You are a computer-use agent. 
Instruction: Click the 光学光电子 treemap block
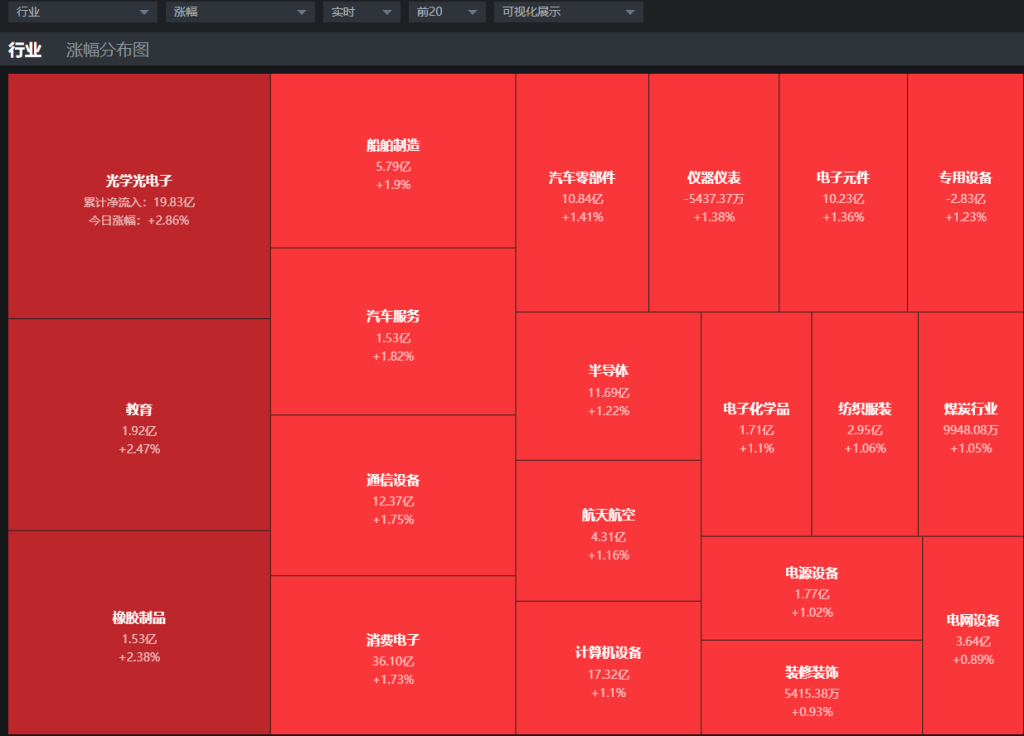click(139, 196)
